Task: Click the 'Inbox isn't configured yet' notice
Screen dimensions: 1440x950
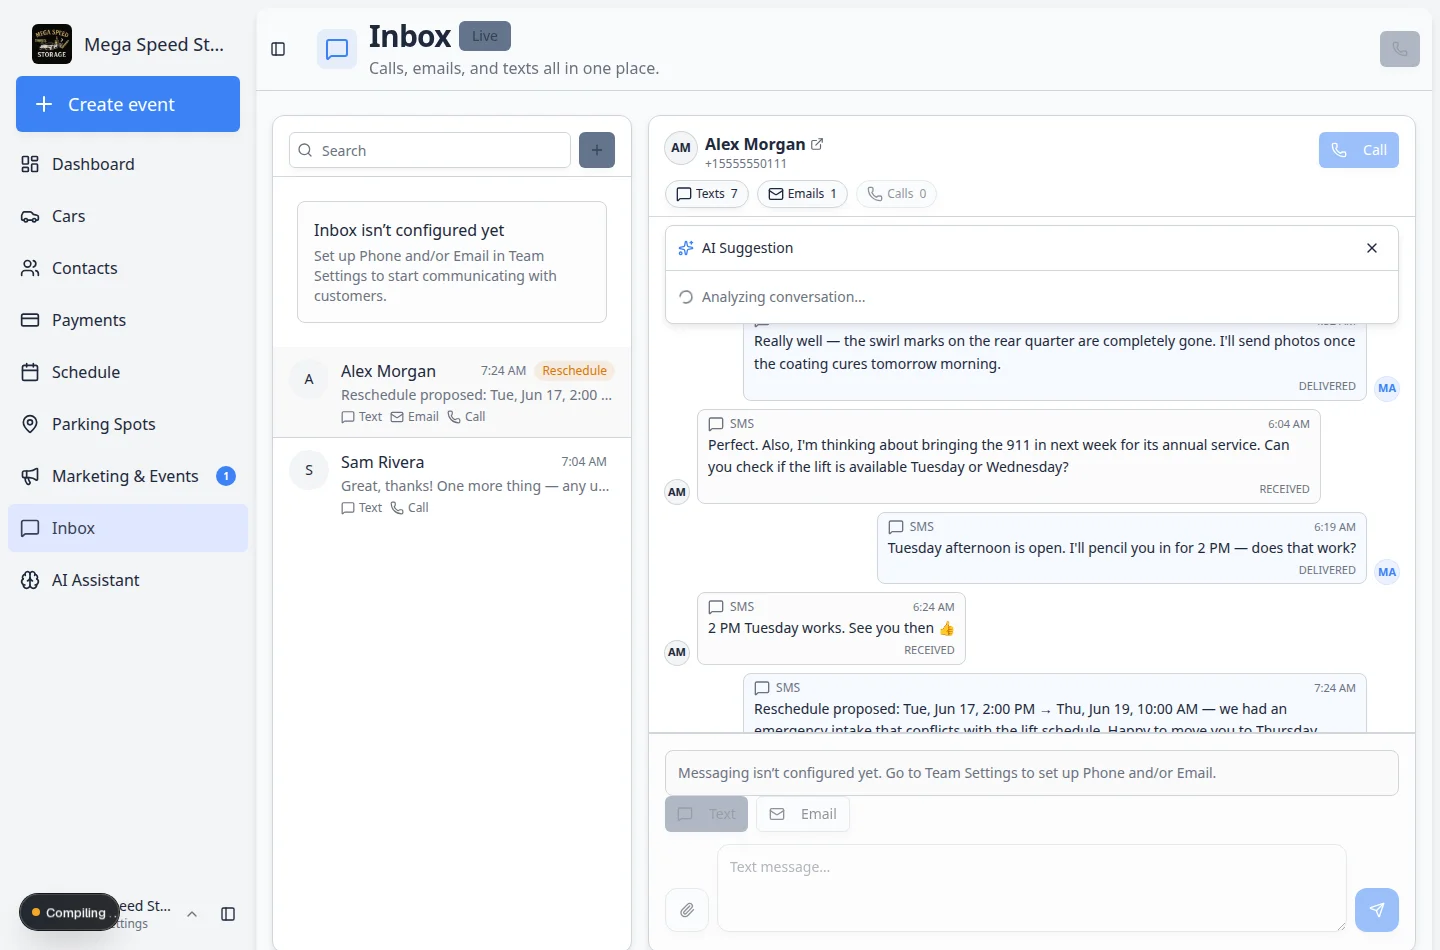Action: [x=452, y=262]
